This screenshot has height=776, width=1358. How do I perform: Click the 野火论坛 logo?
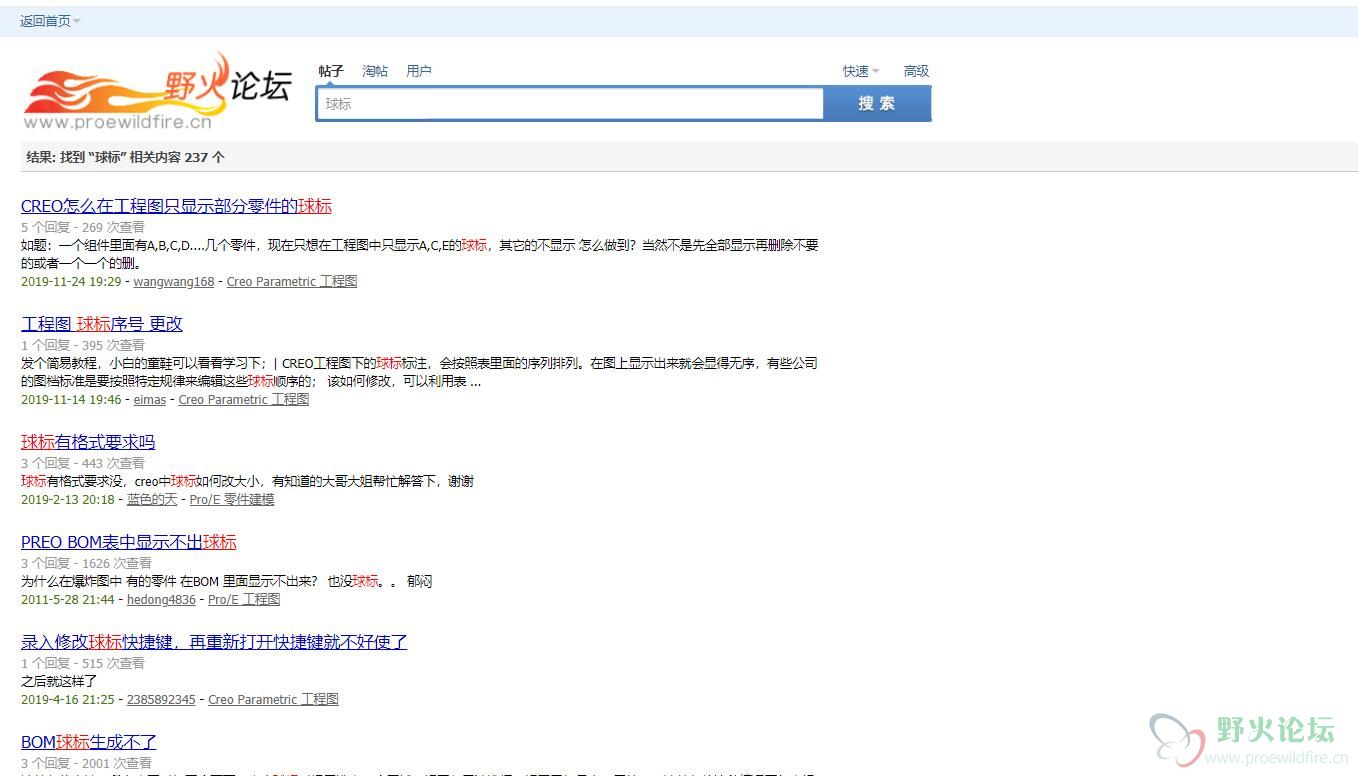(158, 93)
